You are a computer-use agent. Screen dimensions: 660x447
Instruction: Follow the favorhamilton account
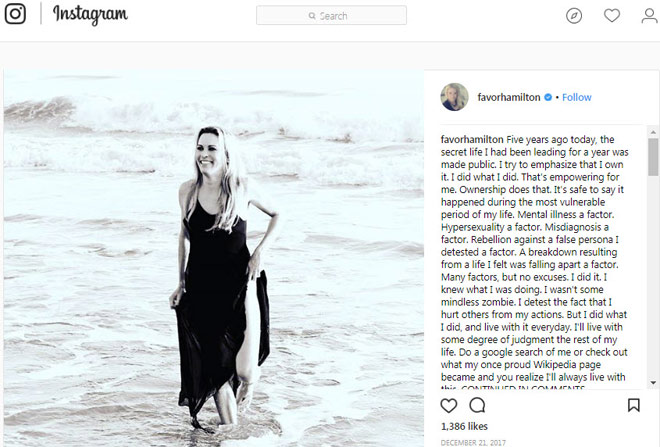point(576,98)
